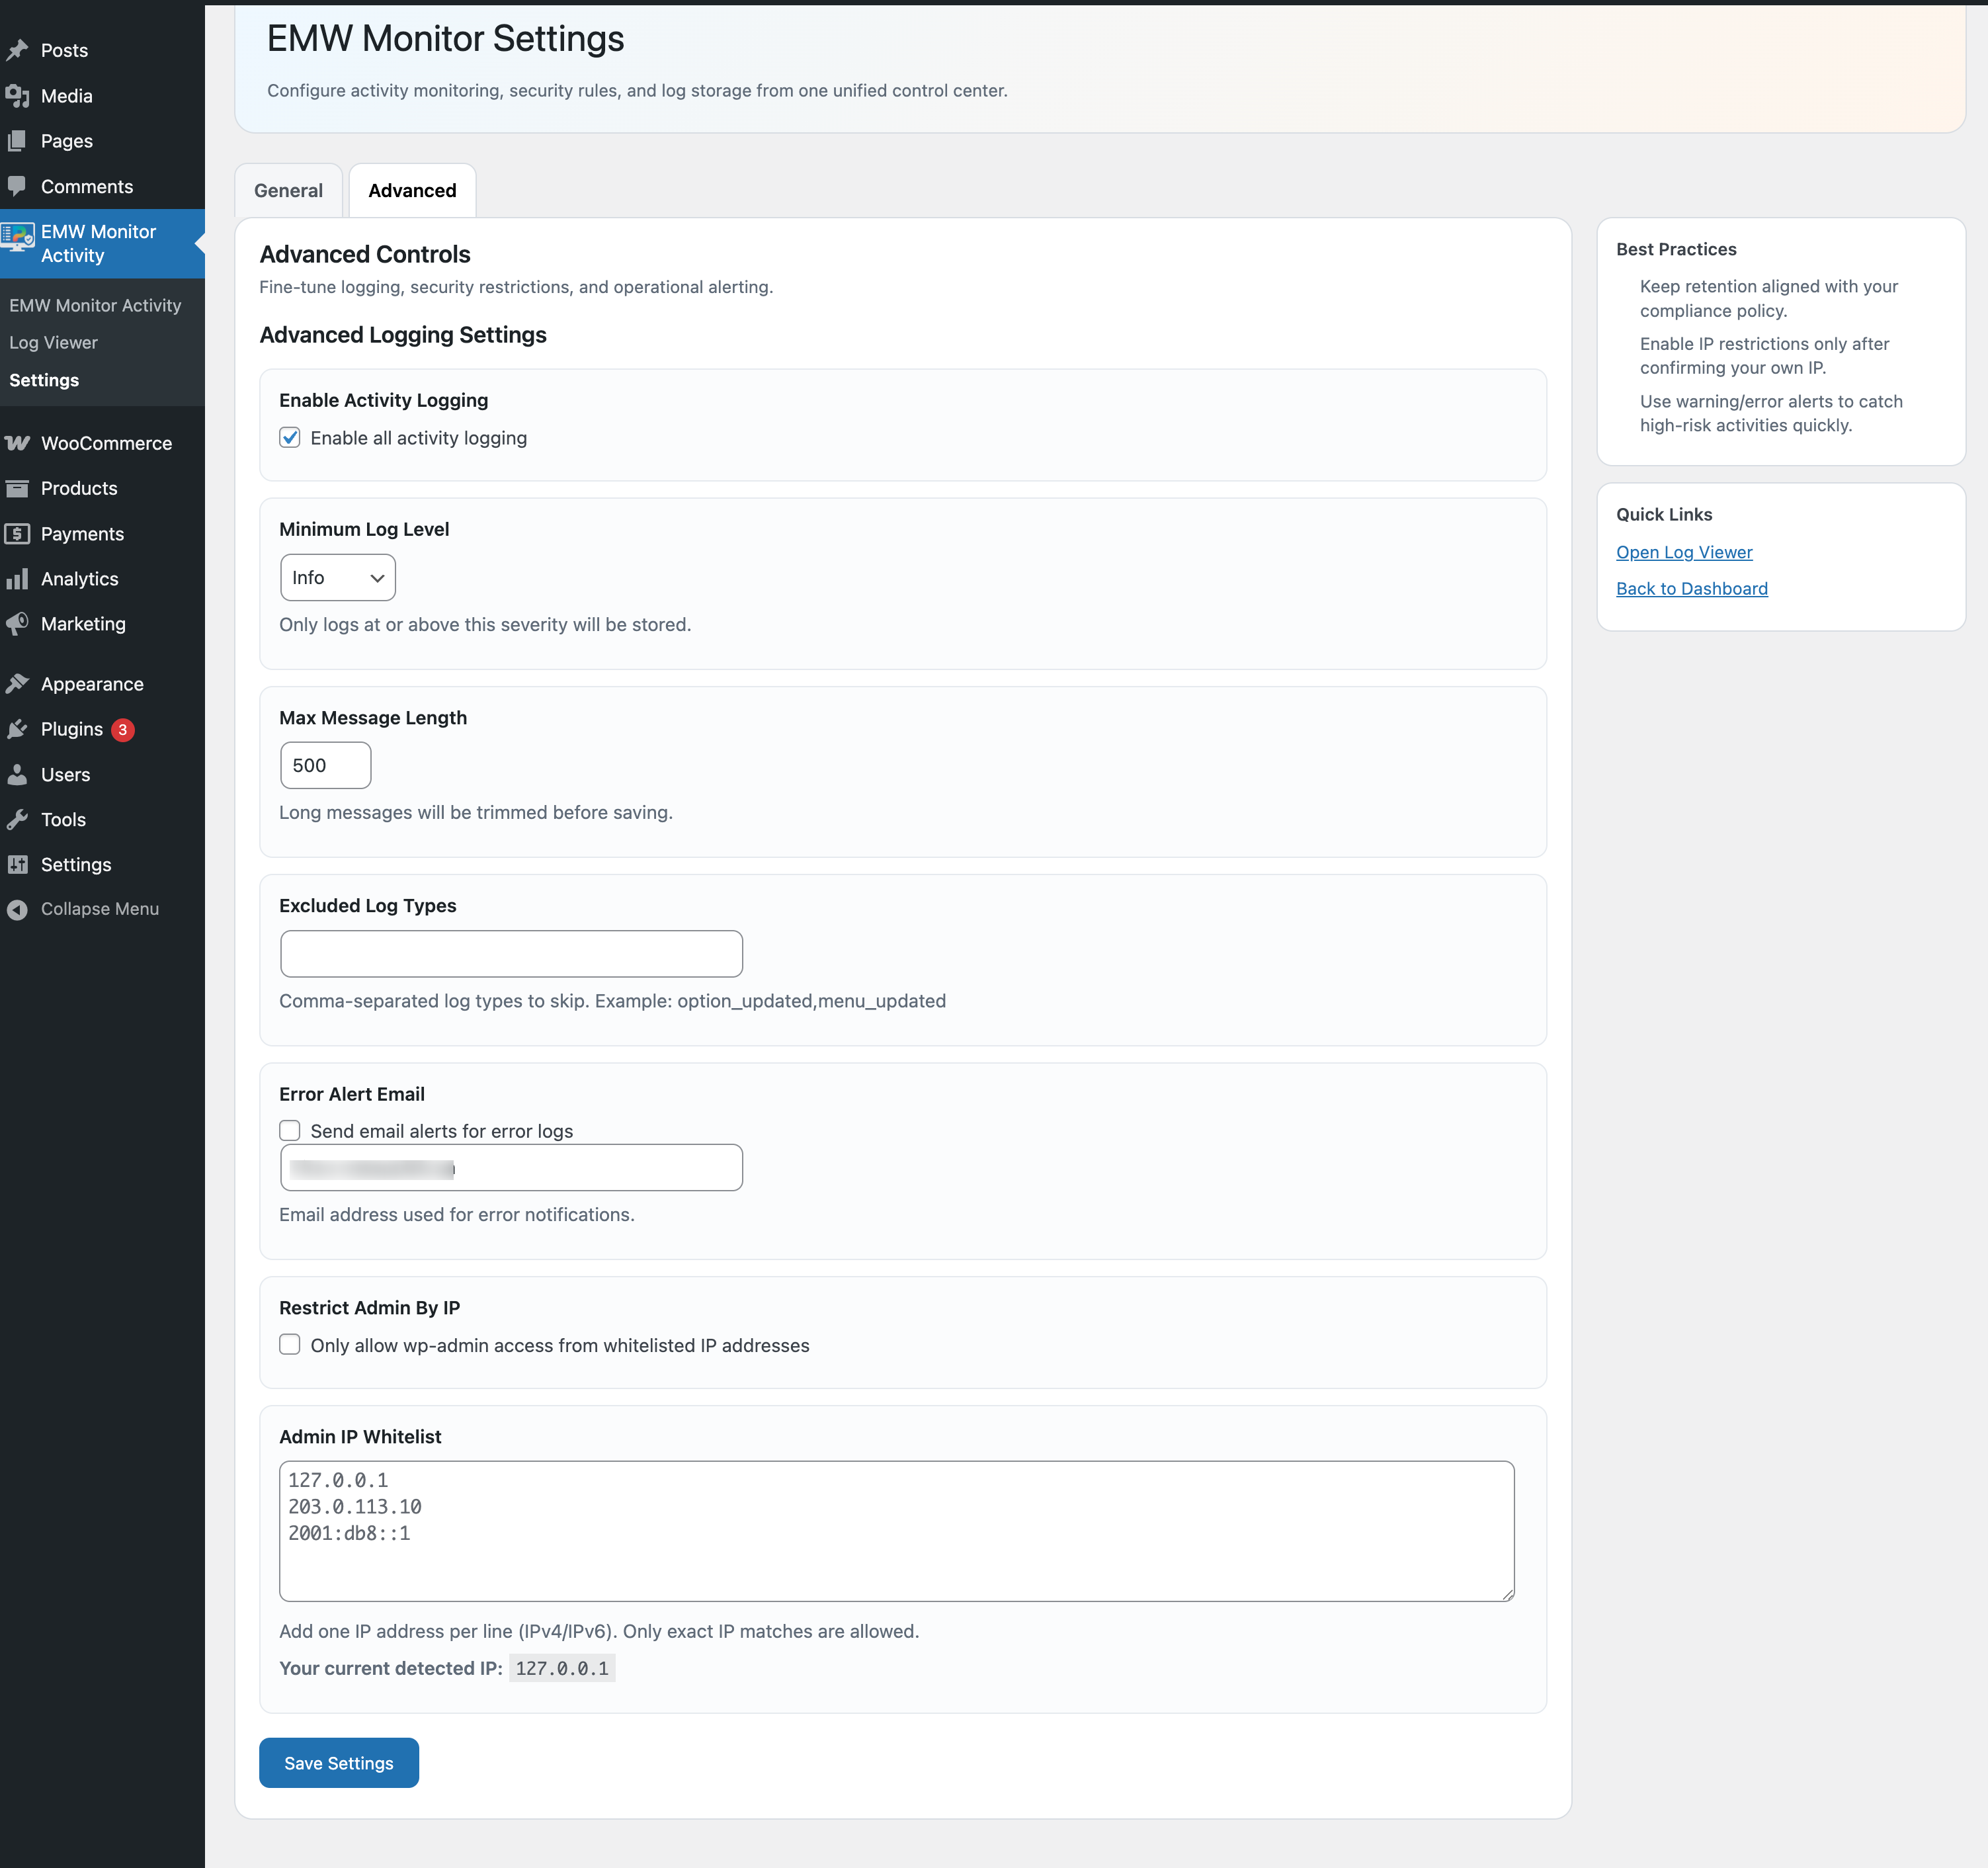Follow the Back to Dashboard link
This screenshot has width=1988, height=1868.
(1691, 589)
